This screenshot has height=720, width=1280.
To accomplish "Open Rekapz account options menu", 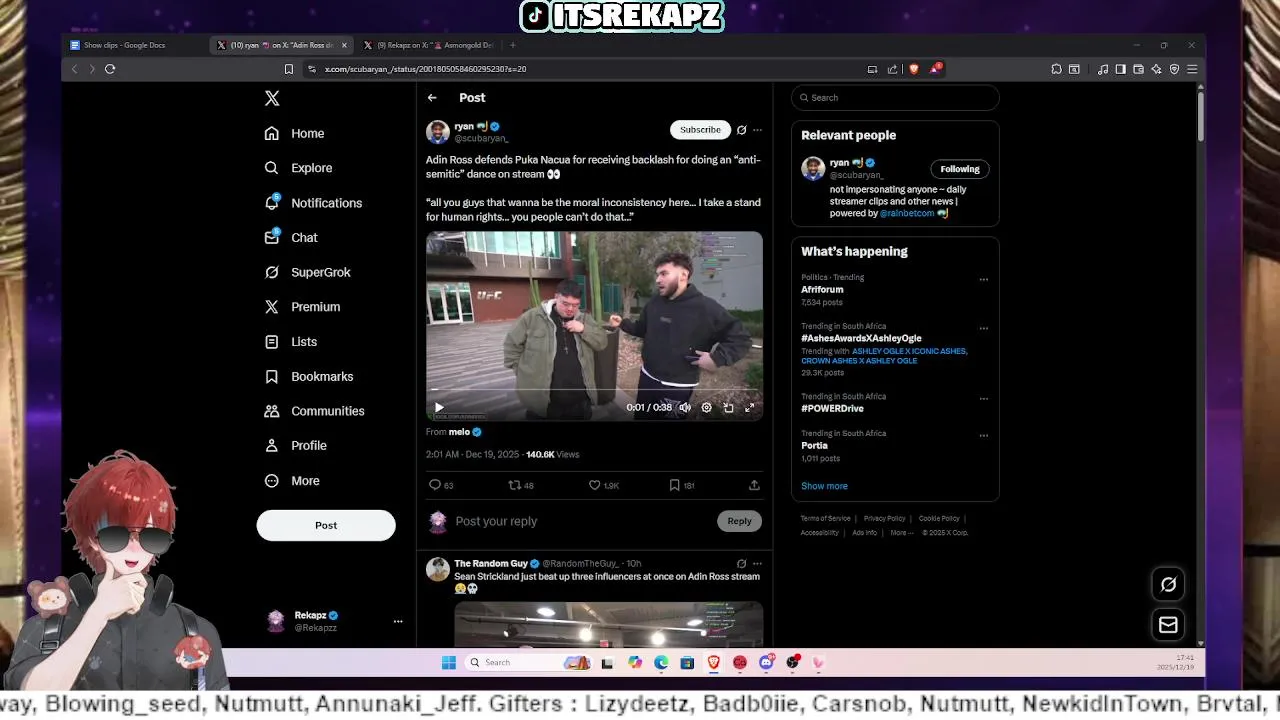I will (x=398, y=621).
